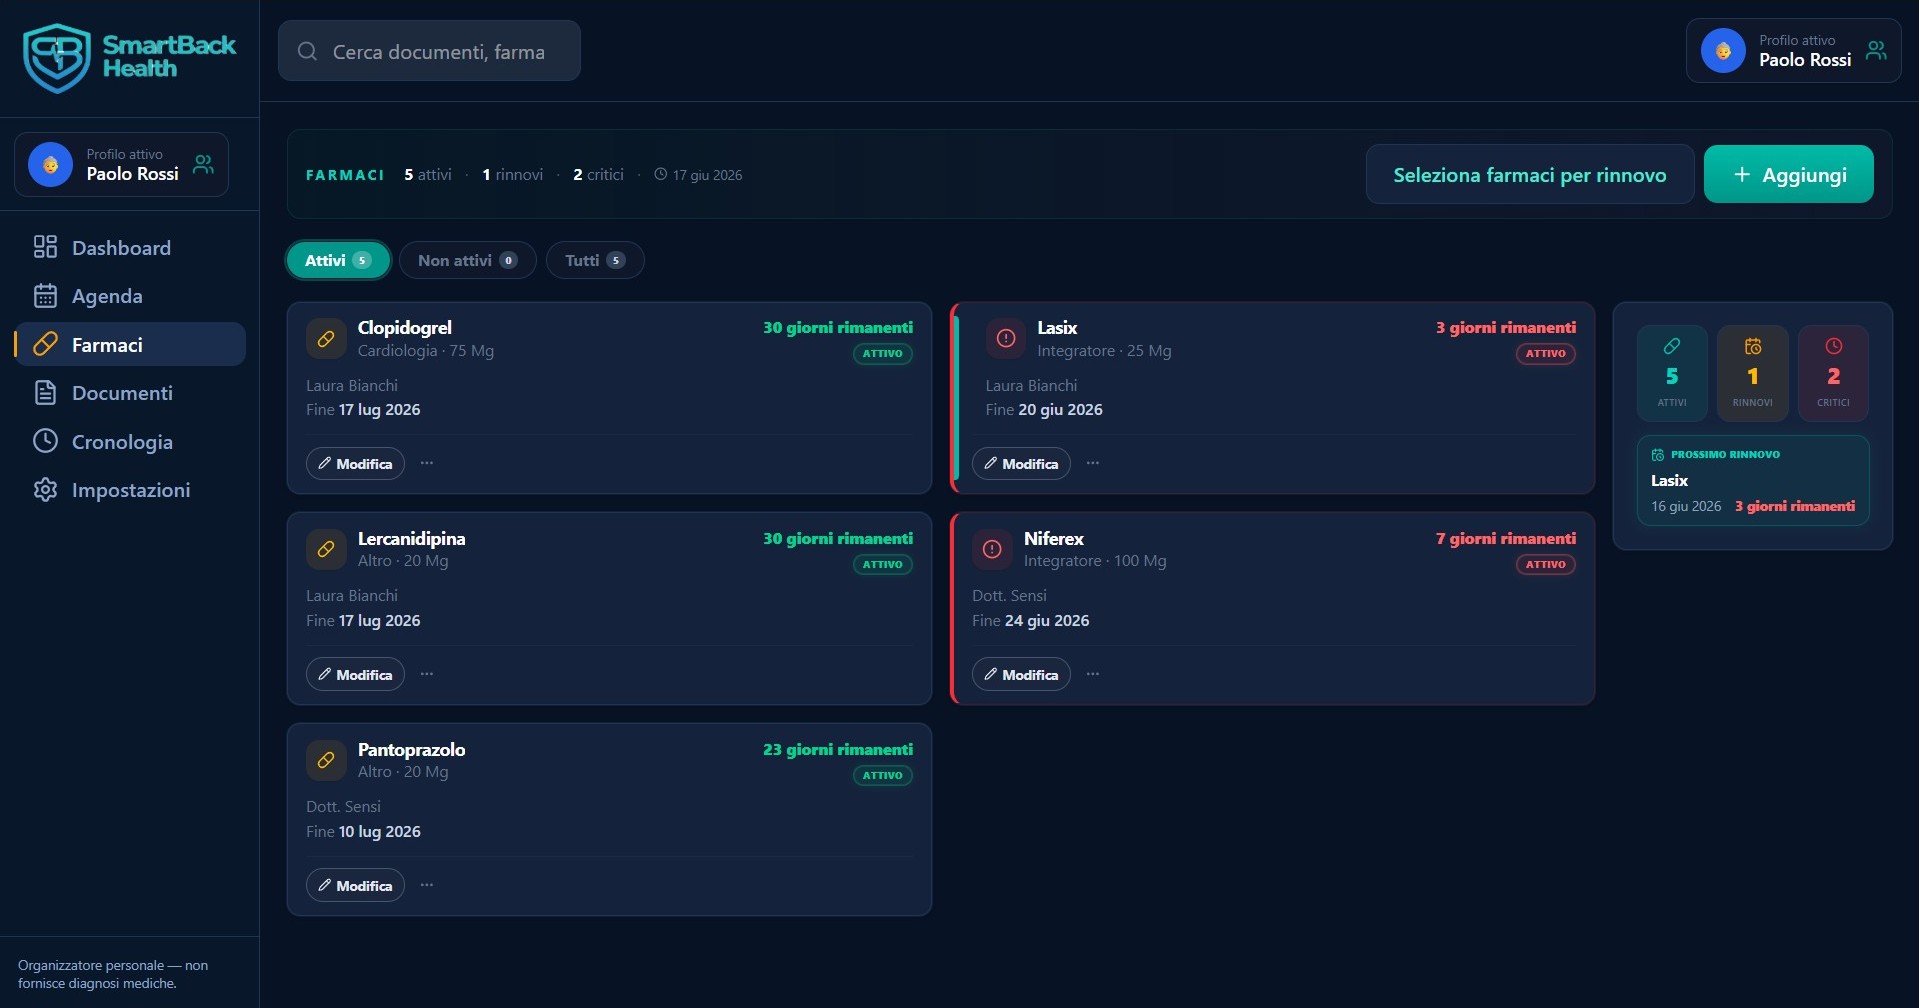
Task: Click the pill icon on Clopidogrel card
Action: 326,339
